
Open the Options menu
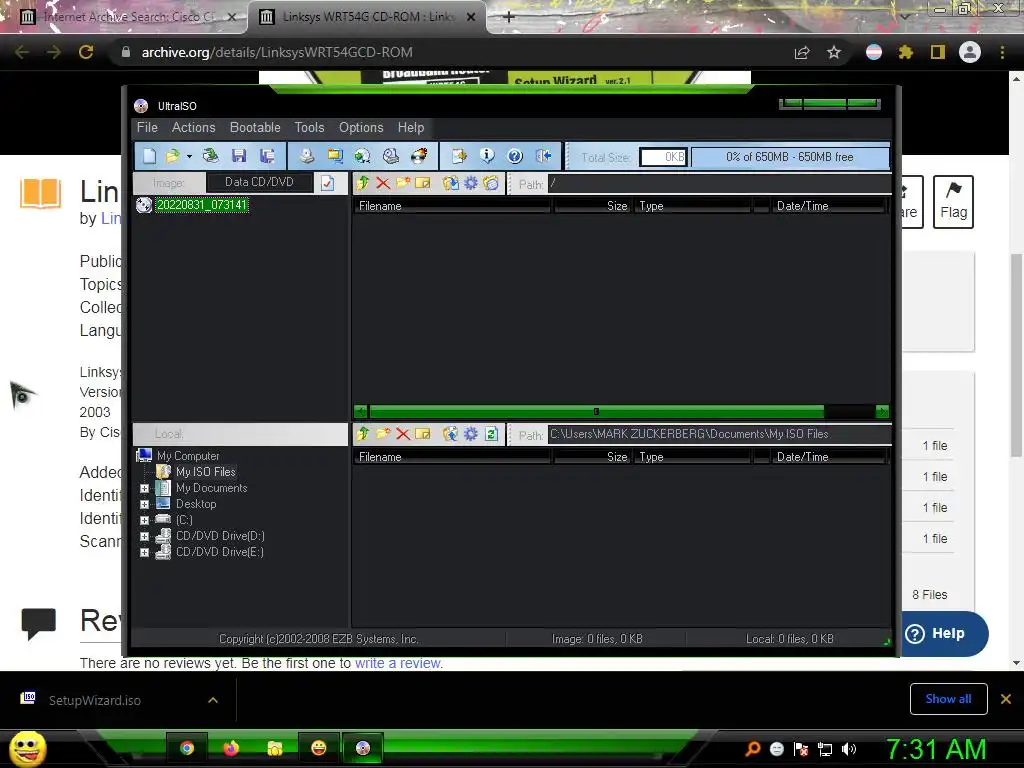coord(361,127)
